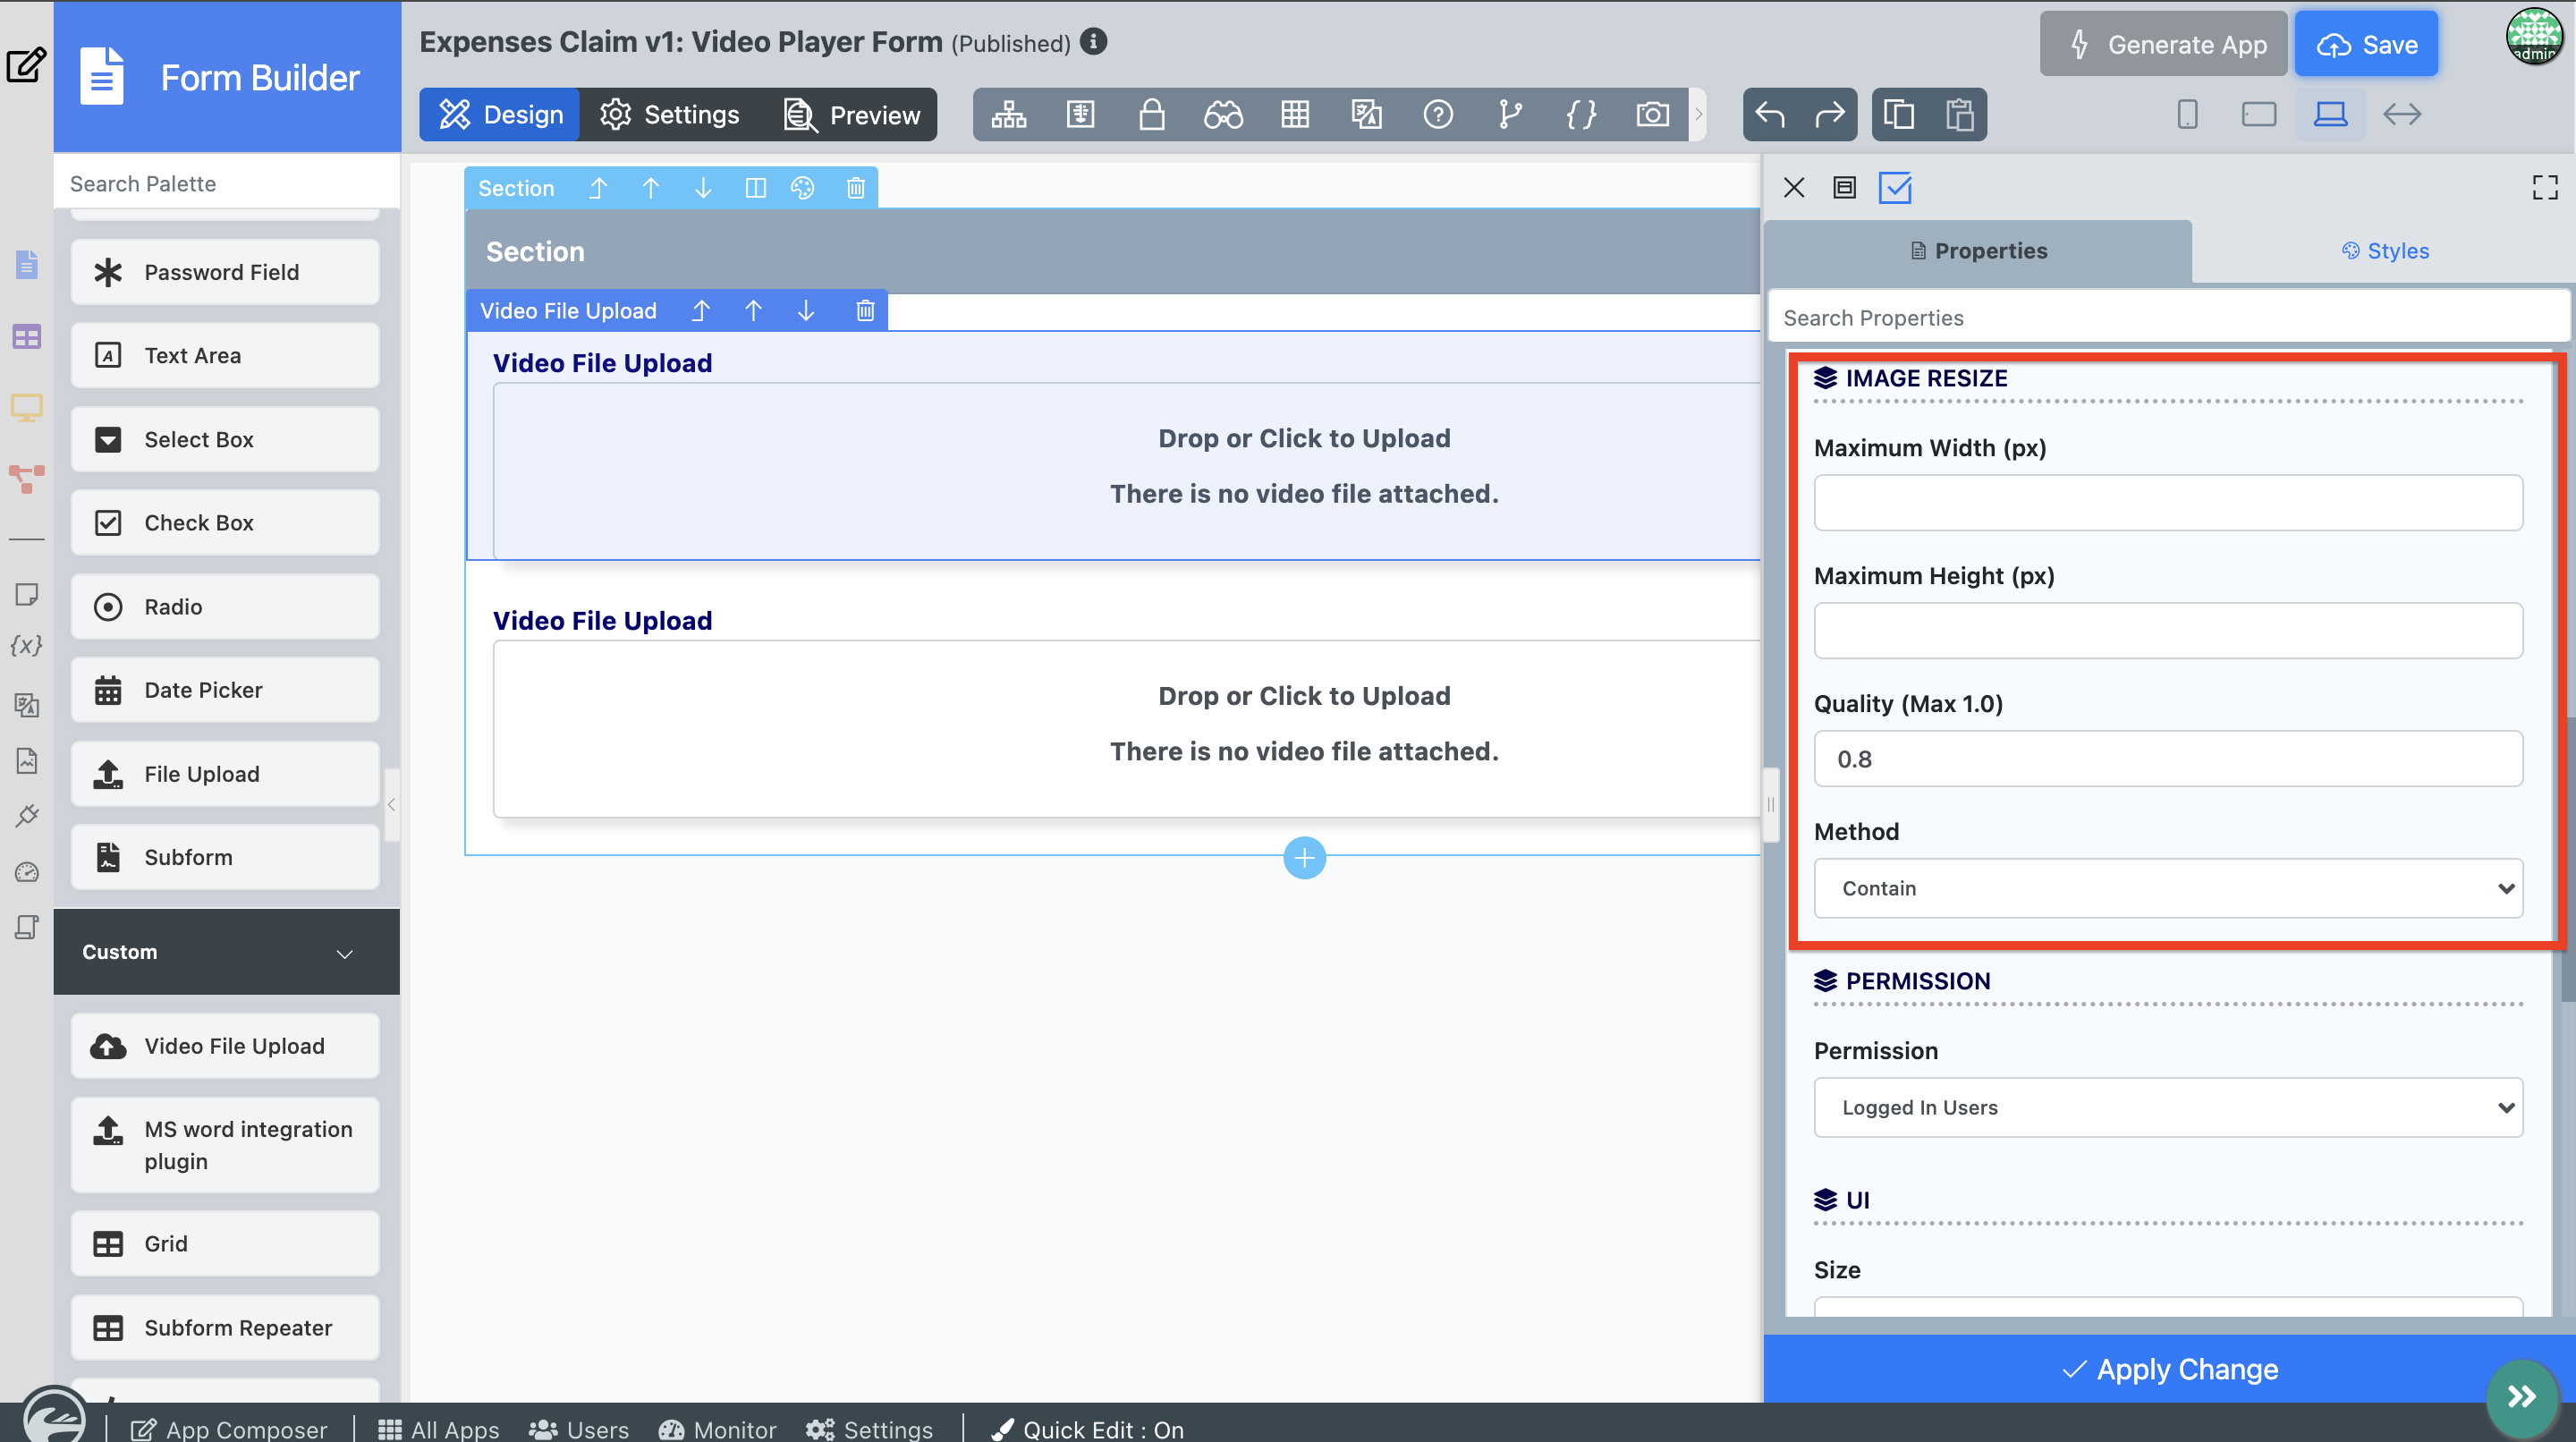Open the Method dropdown showing Contain
This screenshot has width=2576, height=1442.
click(2167, 888)
